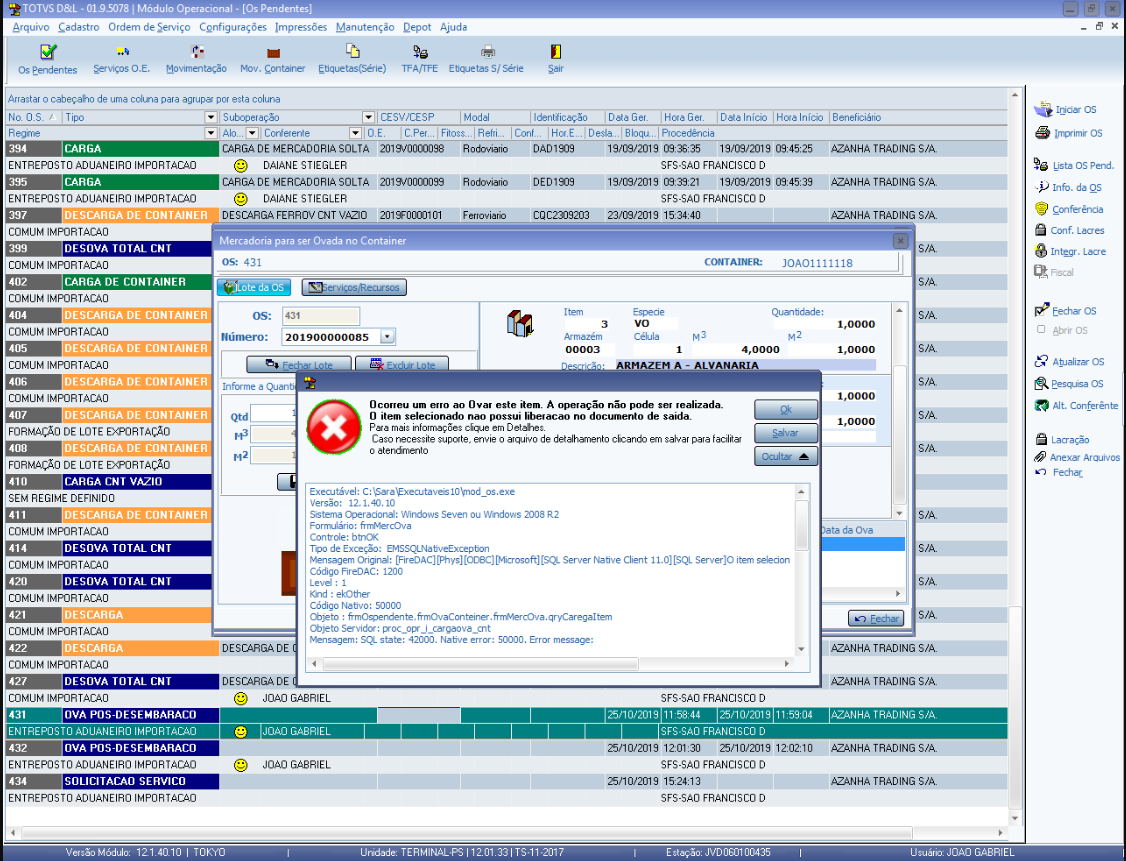Open the Cadastro menu
Image resolution: width=1126 pixels, height=861 pixels.
tap(78, 27)
